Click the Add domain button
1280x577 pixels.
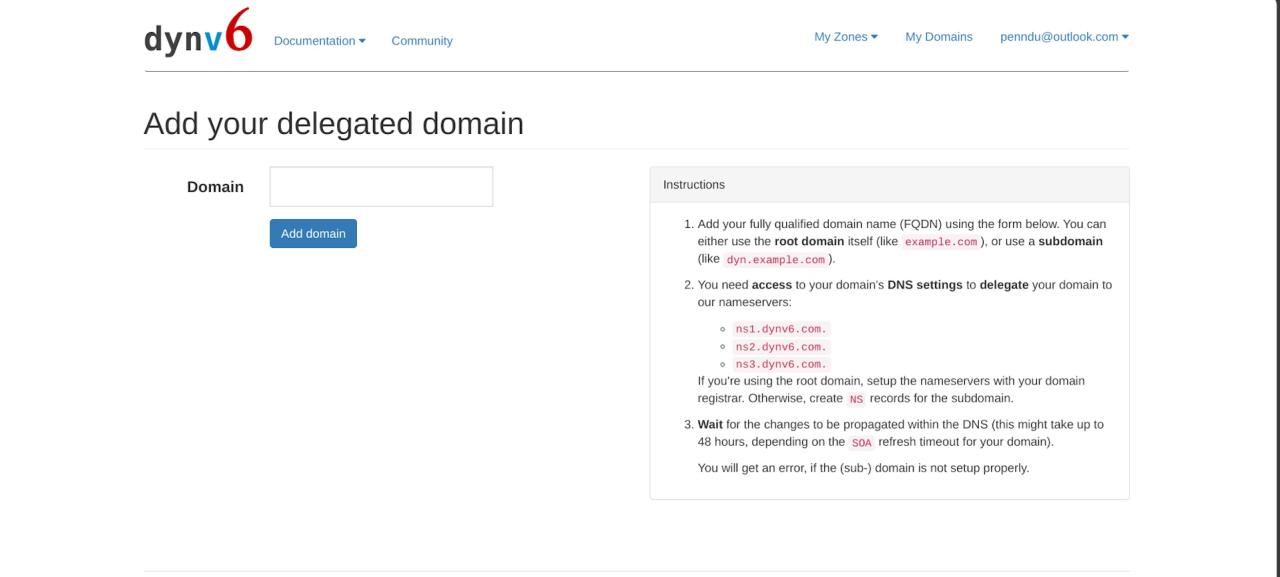(x=313, y=234)
